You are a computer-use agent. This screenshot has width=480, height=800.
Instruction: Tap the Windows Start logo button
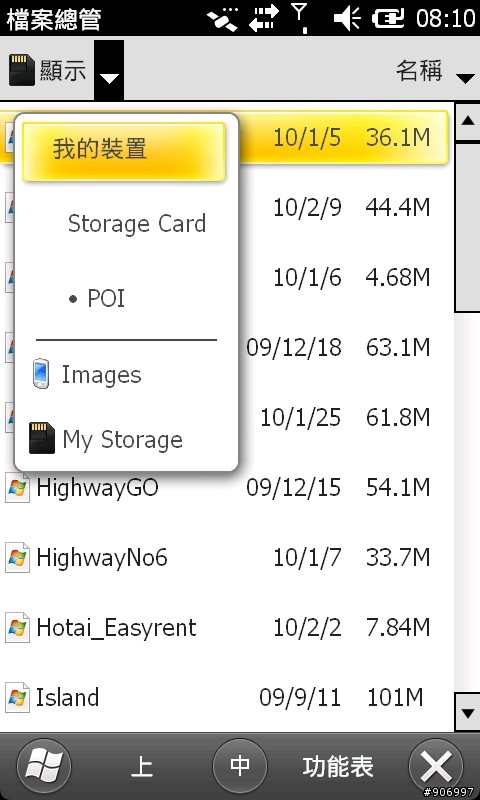(x=44, y=766)
